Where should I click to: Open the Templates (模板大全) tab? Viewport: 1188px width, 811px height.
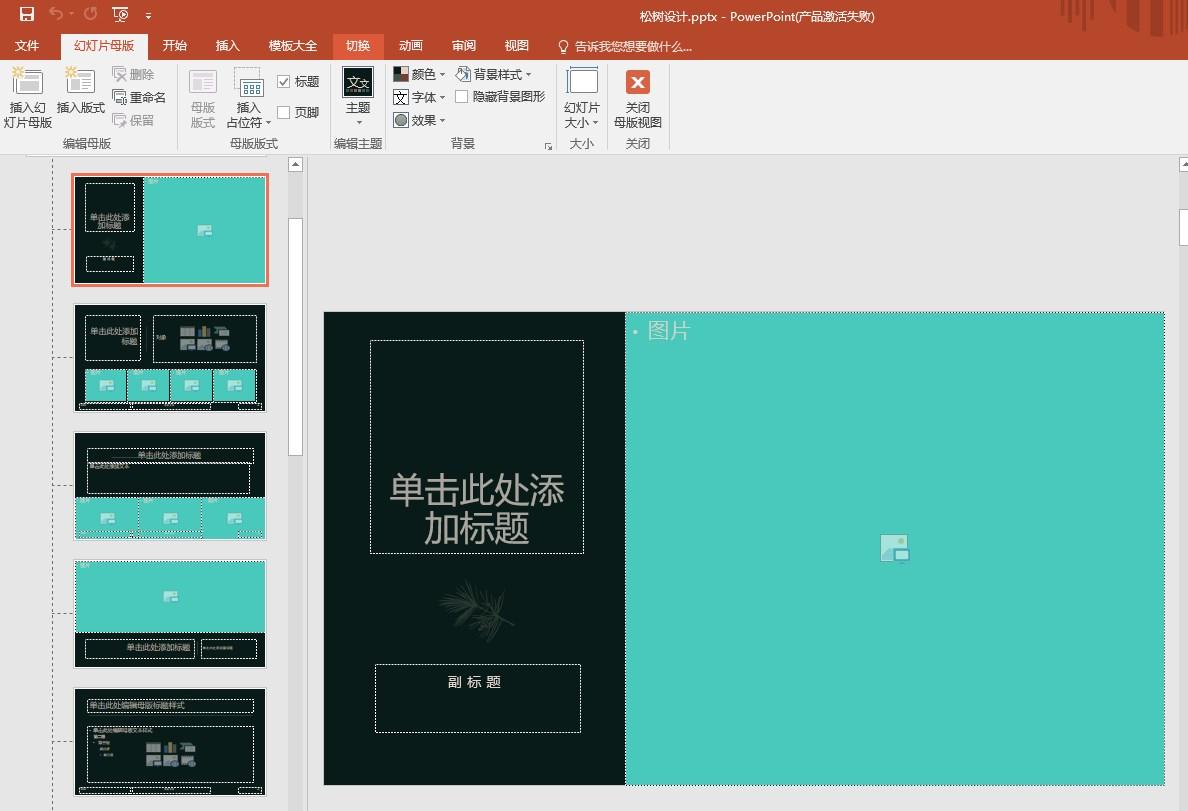pos(292,45)
